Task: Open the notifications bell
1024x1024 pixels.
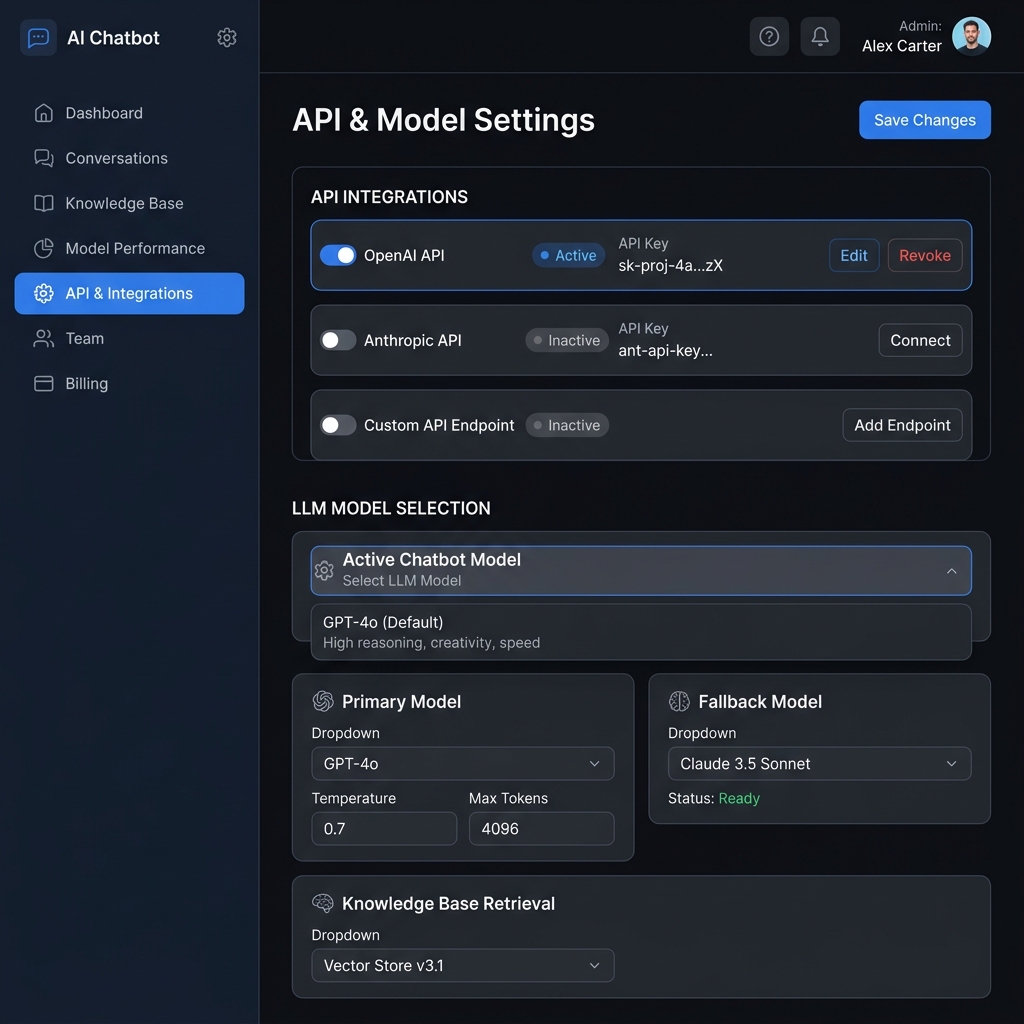Action: [x=820, y=37]
